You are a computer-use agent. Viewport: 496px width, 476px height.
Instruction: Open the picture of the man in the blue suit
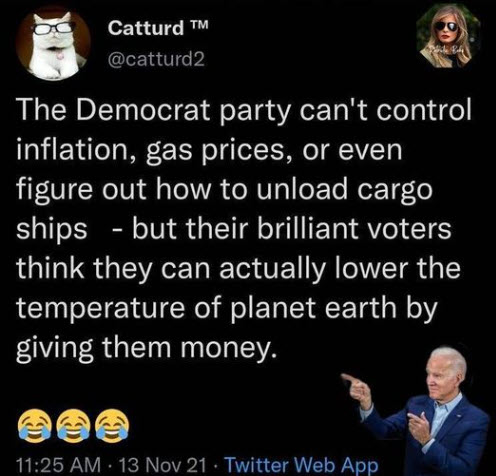click(417, 412)
